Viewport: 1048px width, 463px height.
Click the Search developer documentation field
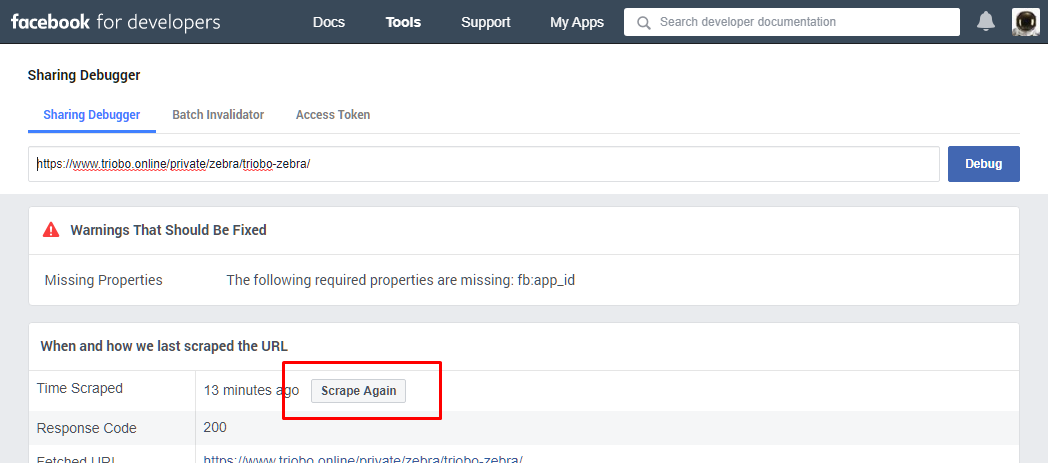tap(800, 22)
